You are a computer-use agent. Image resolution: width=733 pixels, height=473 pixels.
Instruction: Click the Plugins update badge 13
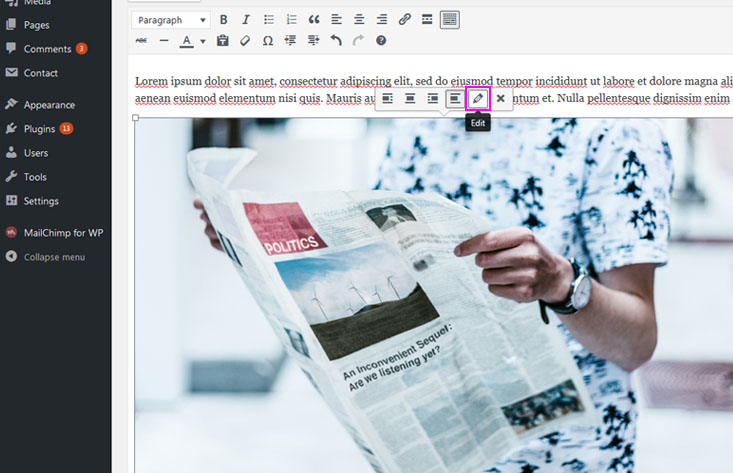point(66,129)
